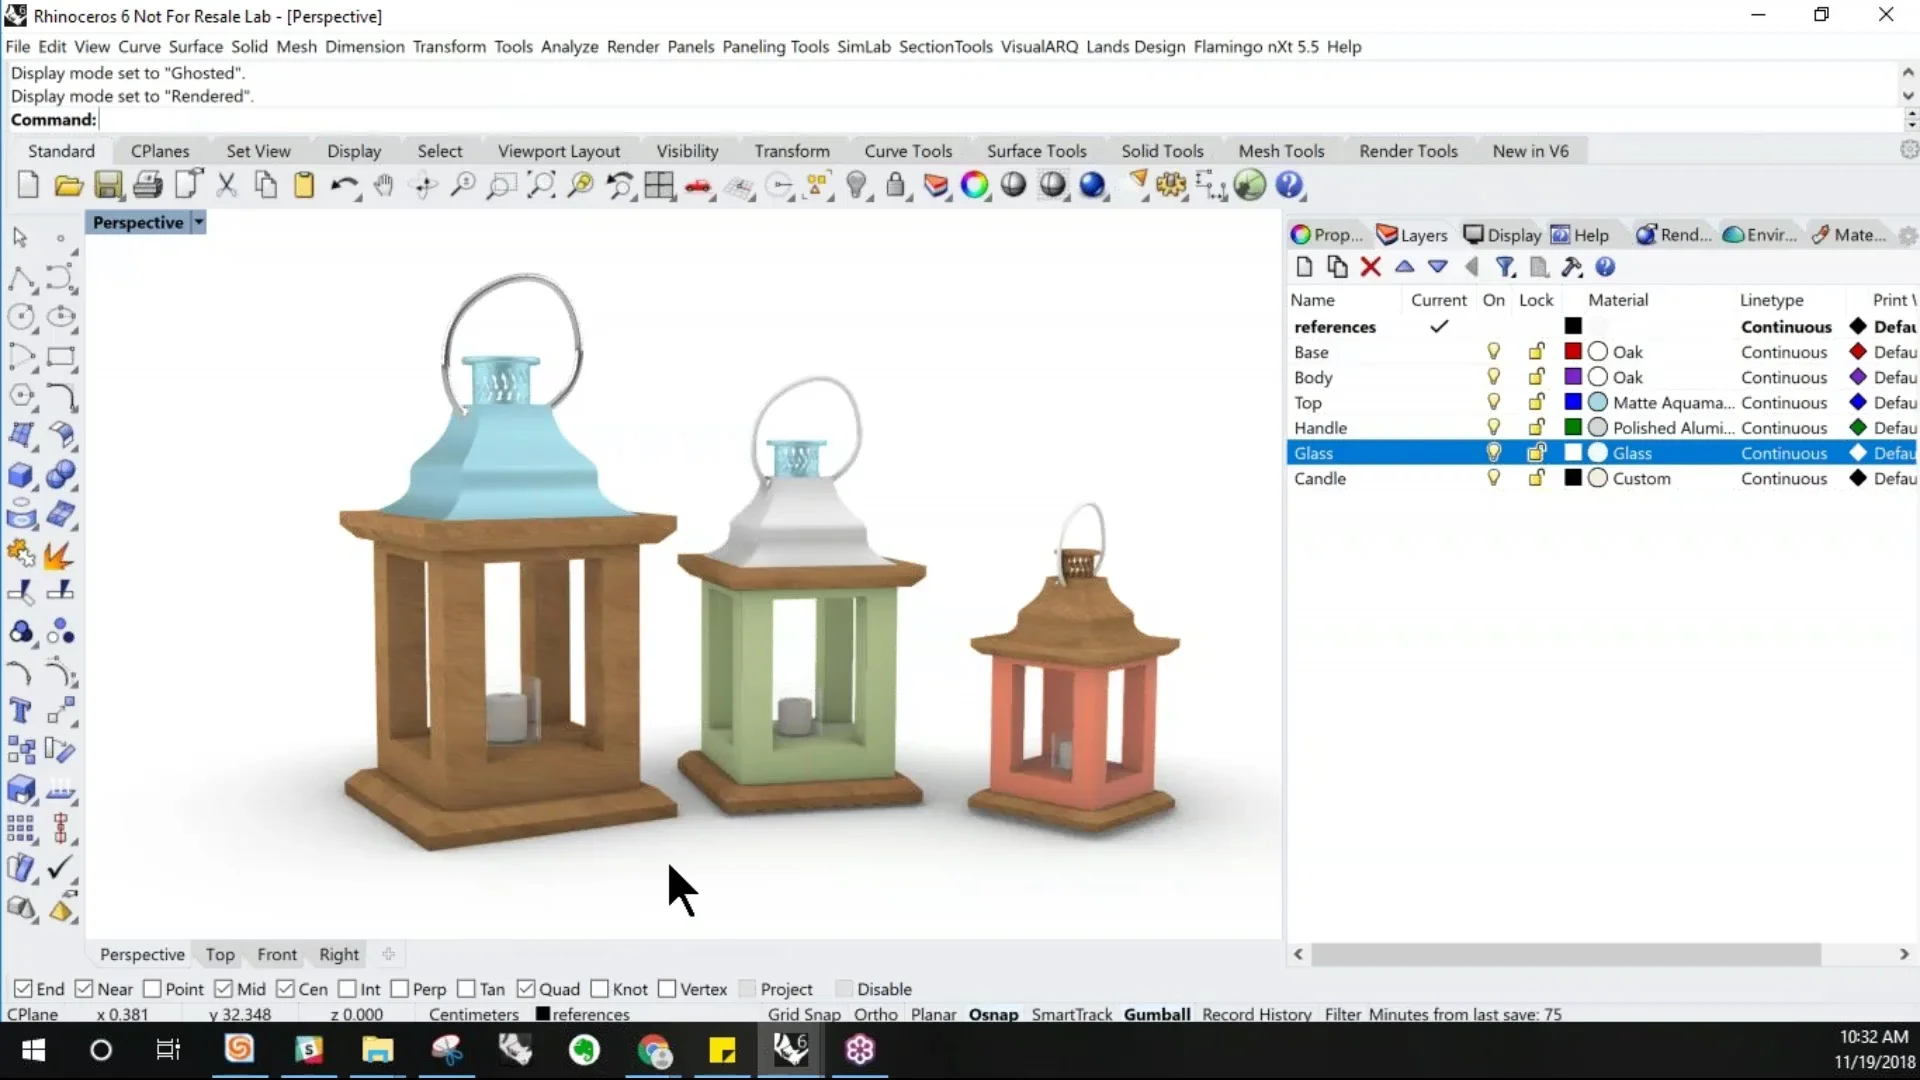Switch to the Surface Tools tab
This screenshot has height=1080, width=1920.
click(x=1037, y=150)
